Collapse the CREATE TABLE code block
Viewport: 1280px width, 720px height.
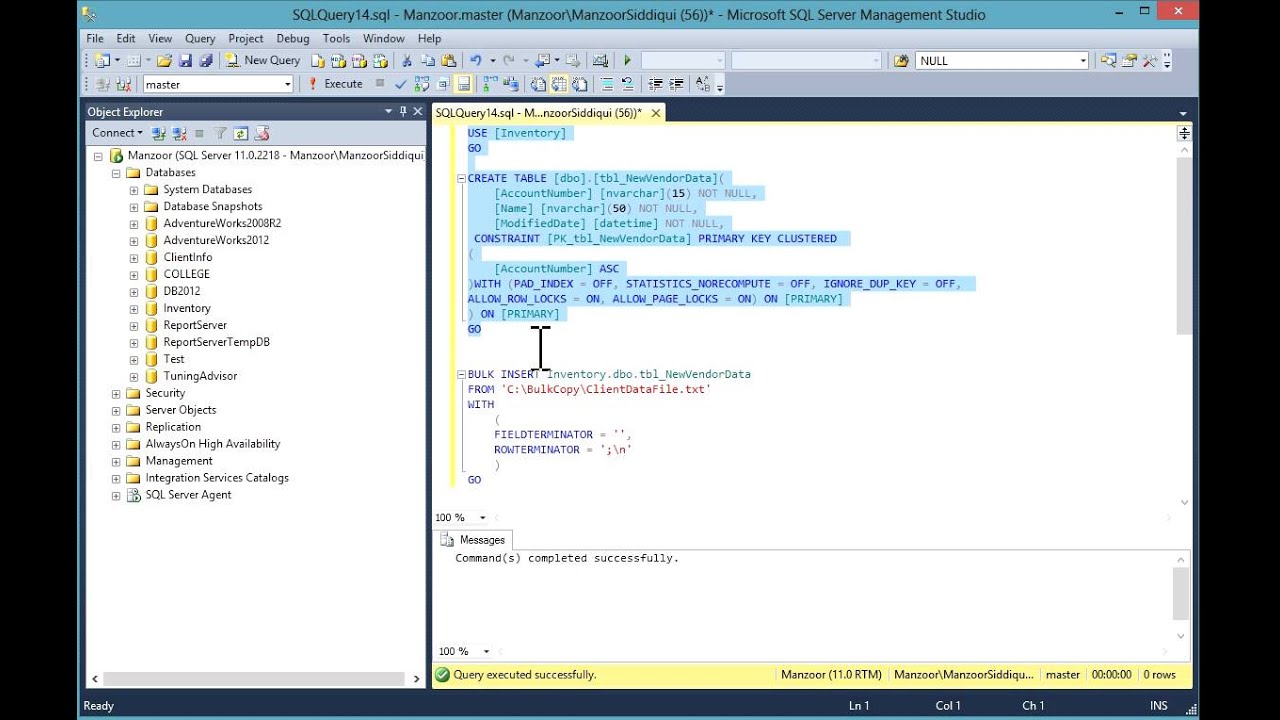461,179
